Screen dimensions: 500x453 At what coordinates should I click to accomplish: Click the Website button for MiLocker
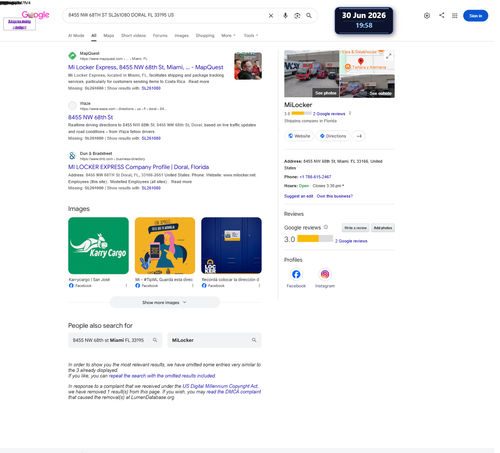(x=299, y=136)
